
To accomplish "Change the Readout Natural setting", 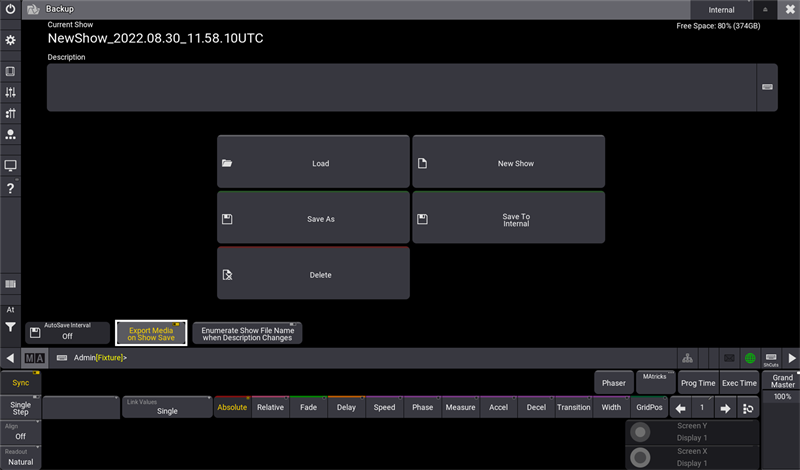I will (x=20, y=457).
